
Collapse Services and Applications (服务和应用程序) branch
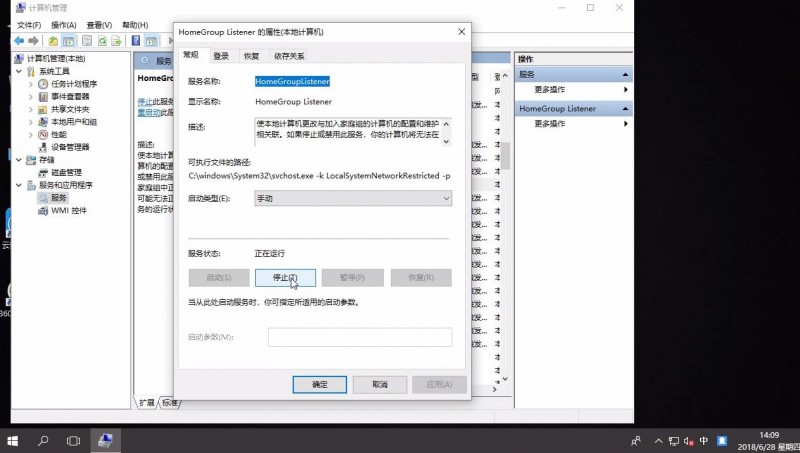(x=19, y=185)
